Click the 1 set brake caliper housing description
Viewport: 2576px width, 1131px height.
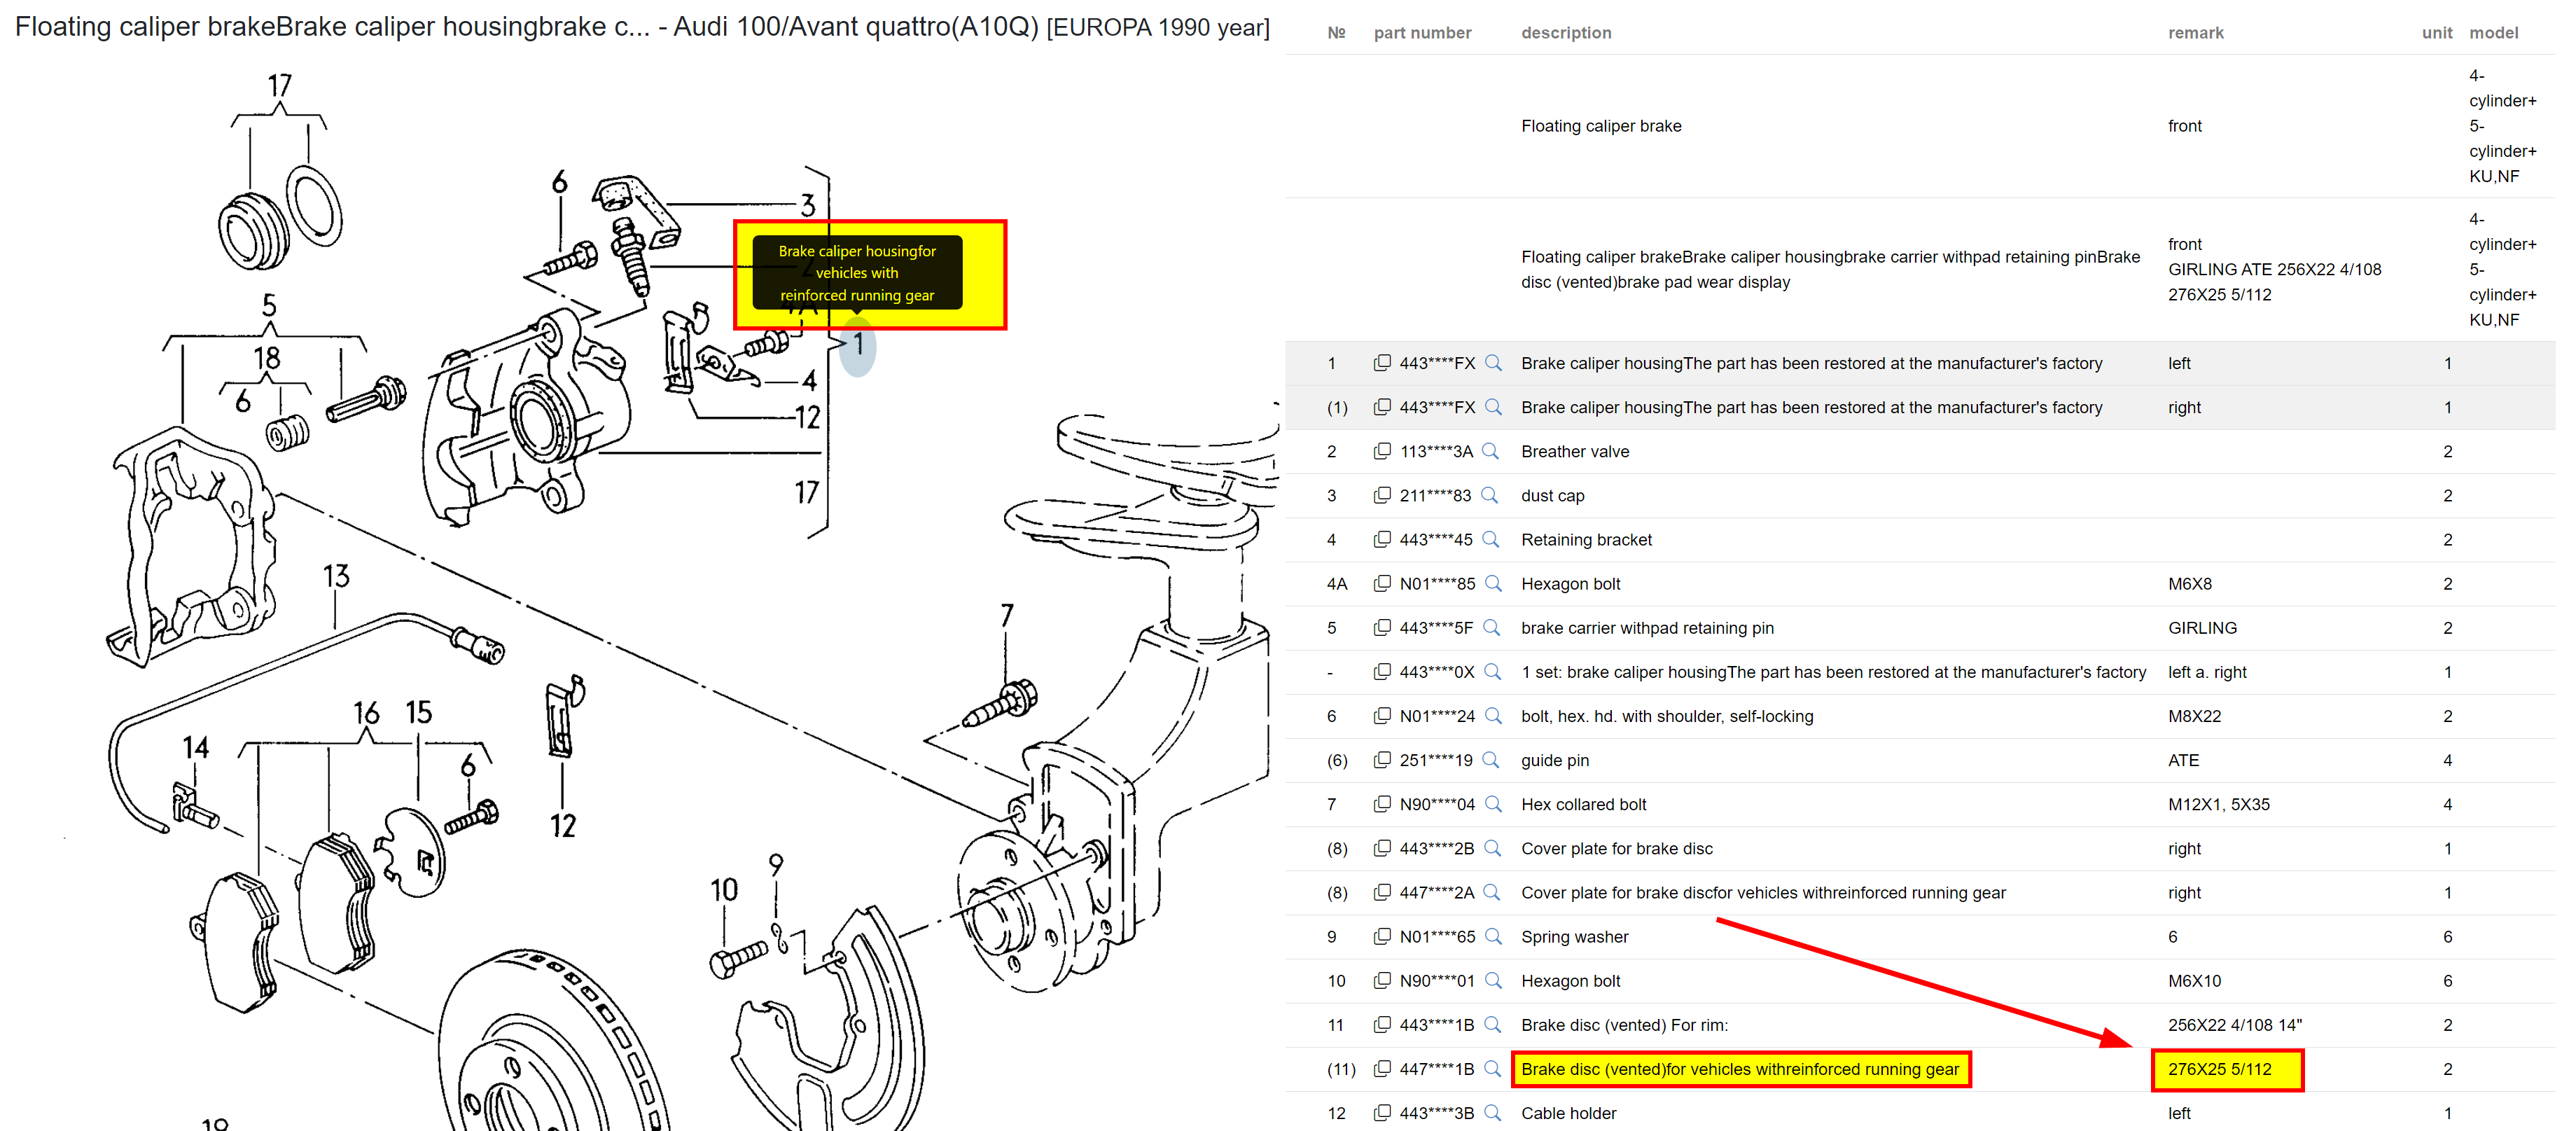pos(1833,672)
